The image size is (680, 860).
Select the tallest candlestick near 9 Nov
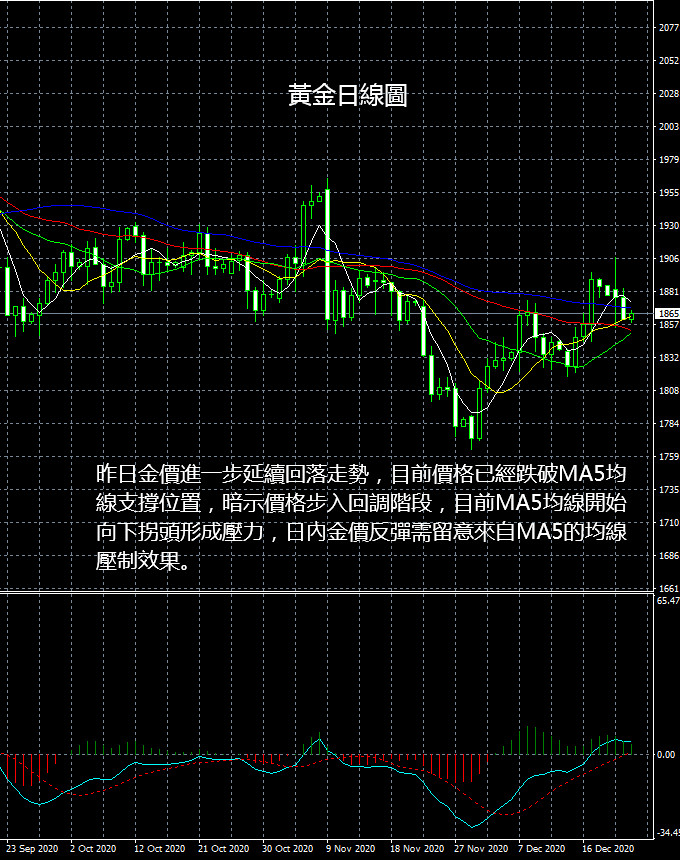pyautogui.click(x=327, y=255)
